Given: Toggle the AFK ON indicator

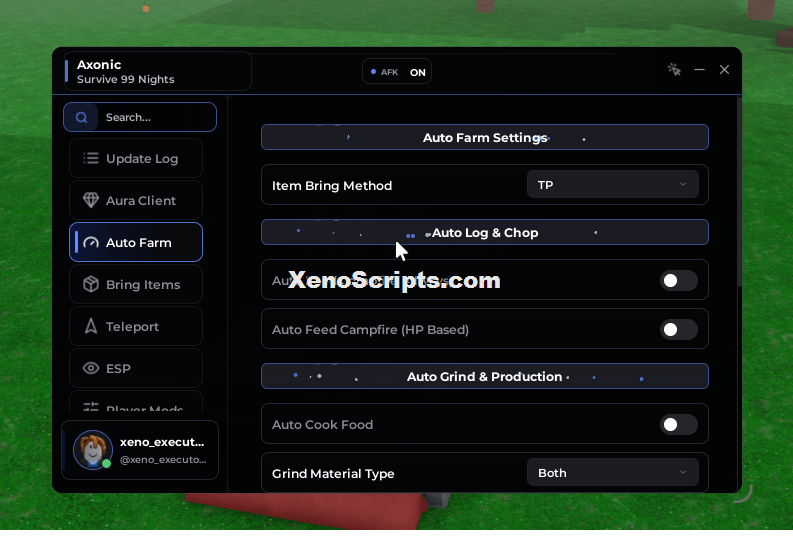Looking at the screenshot, I should click(397, 72).
